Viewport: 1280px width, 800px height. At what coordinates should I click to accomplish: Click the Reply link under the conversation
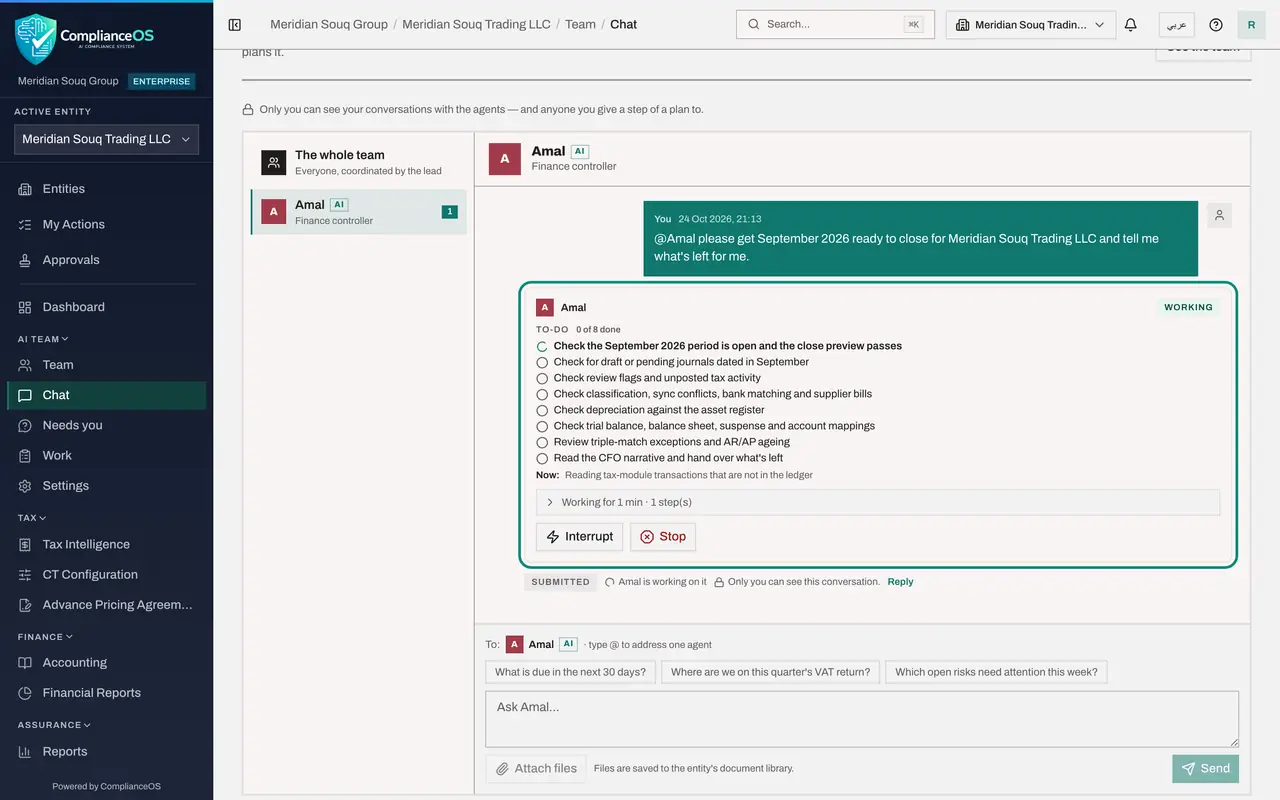pyautogui.click(x=900, y=582)
